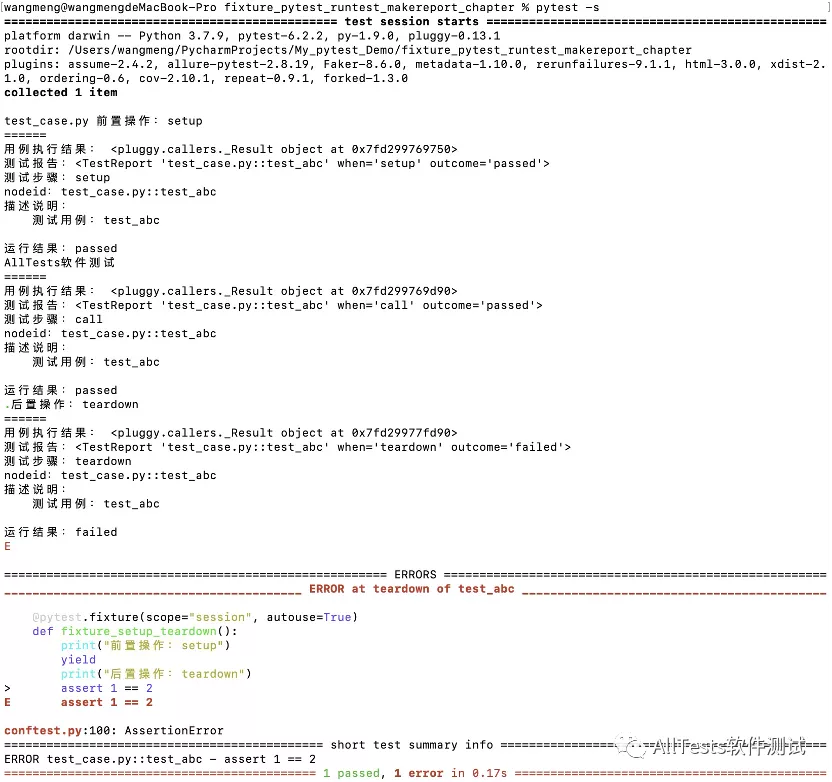Click the 'ERROR test_case.py::test_abc' summary line
The height and width of the screenshot is (782, 832).
point(160,759)
